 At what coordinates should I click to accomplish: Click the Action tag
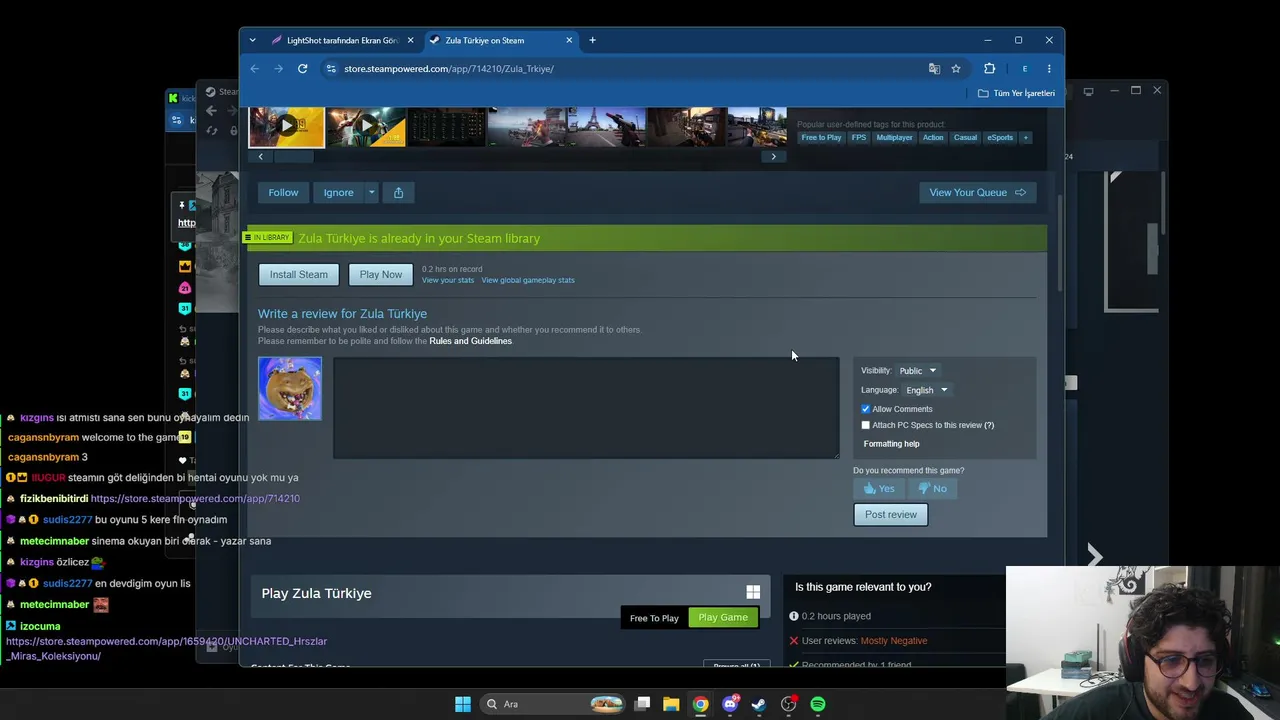pos(933,137)
